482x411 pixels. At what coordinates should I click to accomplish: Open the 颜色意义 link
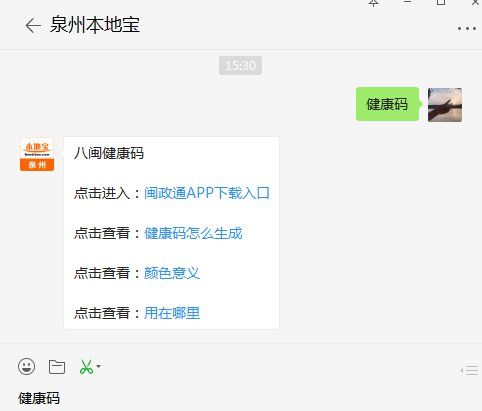(172, 273)
